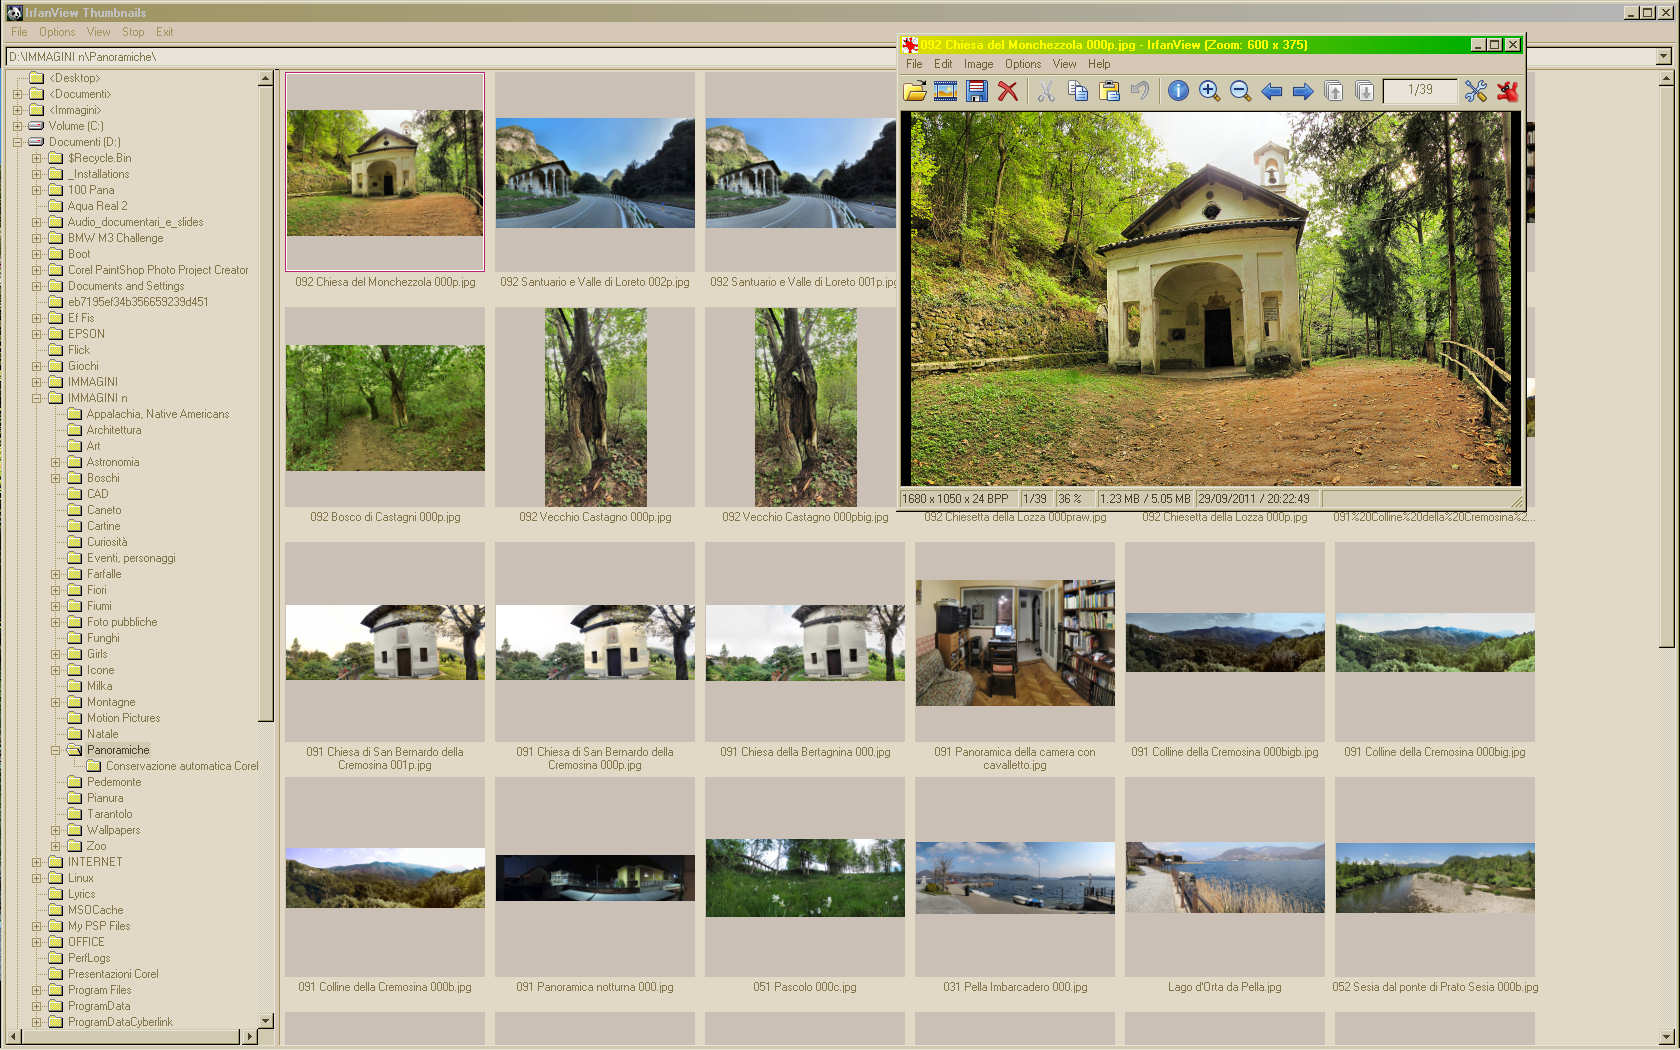Select the Pedemonte folder
The image size is (1680, 1050).
(114, 782)
